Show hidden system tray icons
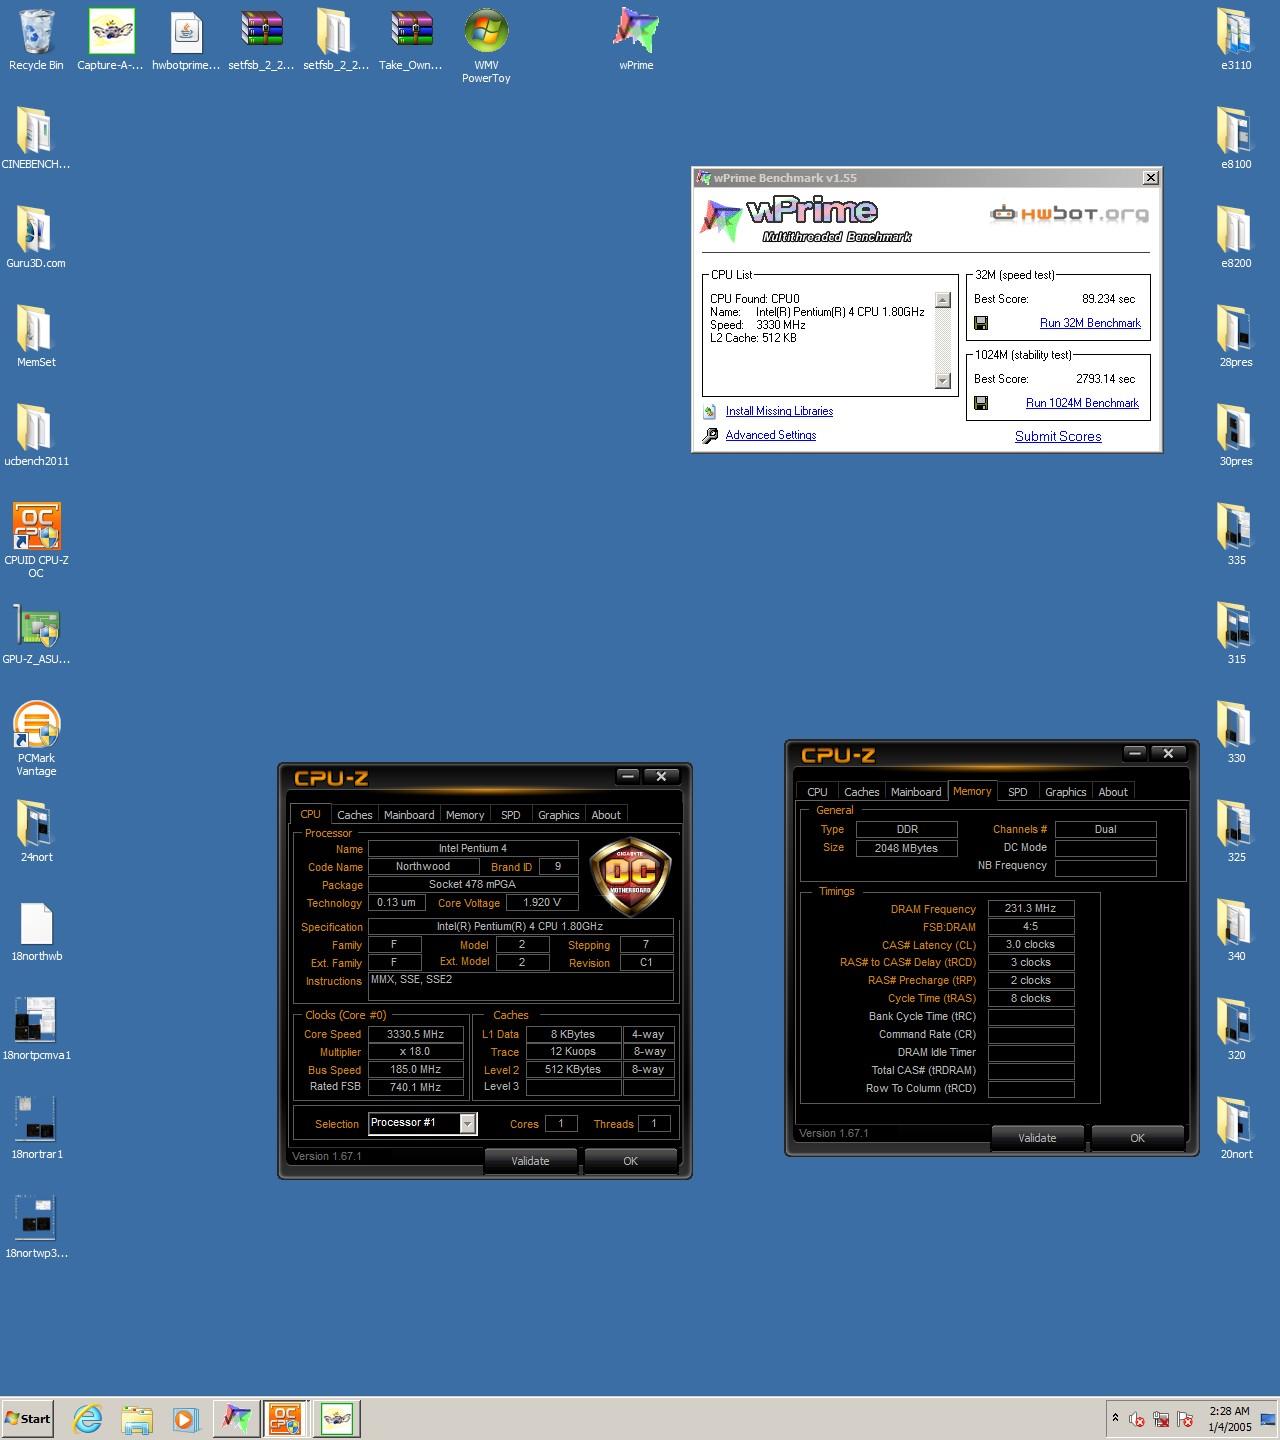1280x1440 pixels. point(1115,1418)
